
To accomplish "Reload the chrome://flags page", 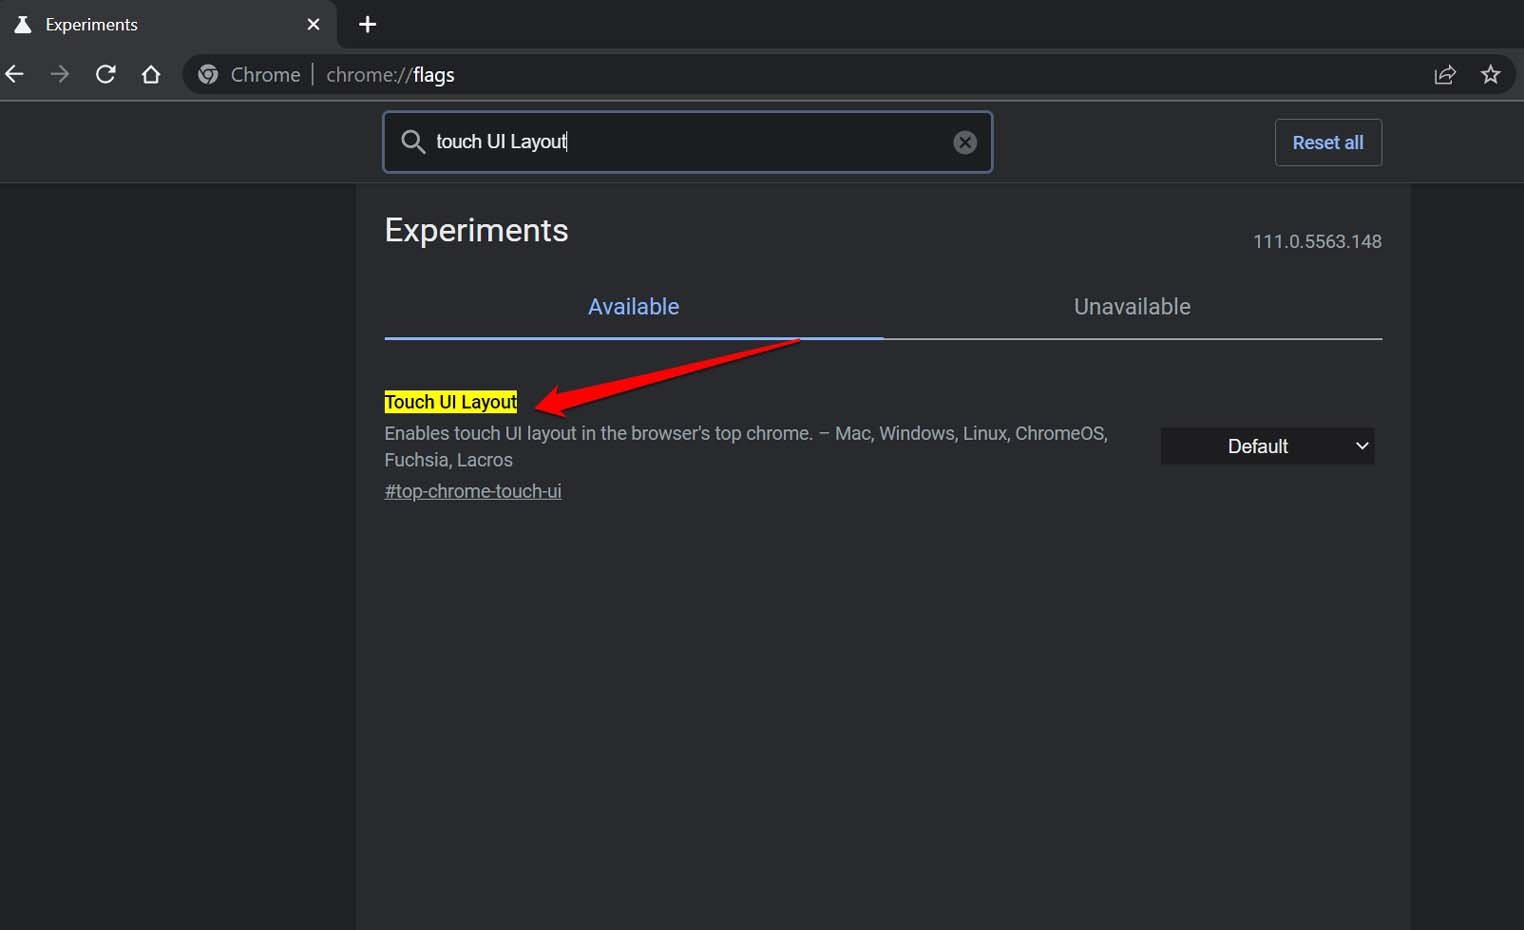I will coord(105,74).
